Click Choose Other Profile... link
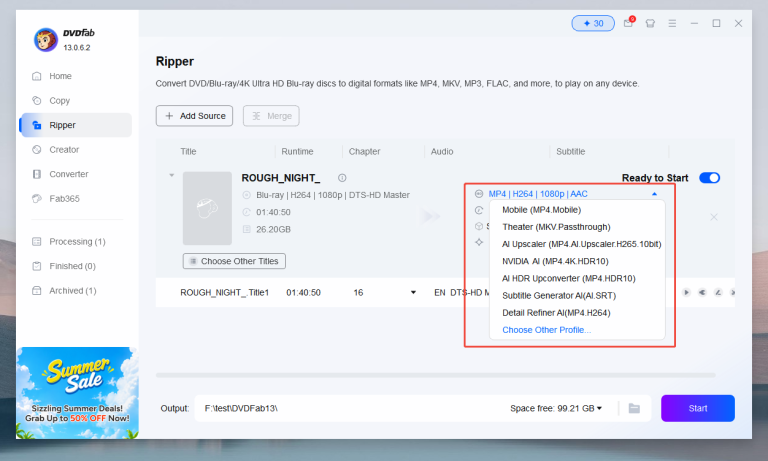The height and width of the screenshot is (461, 768). tap(546, 330)
